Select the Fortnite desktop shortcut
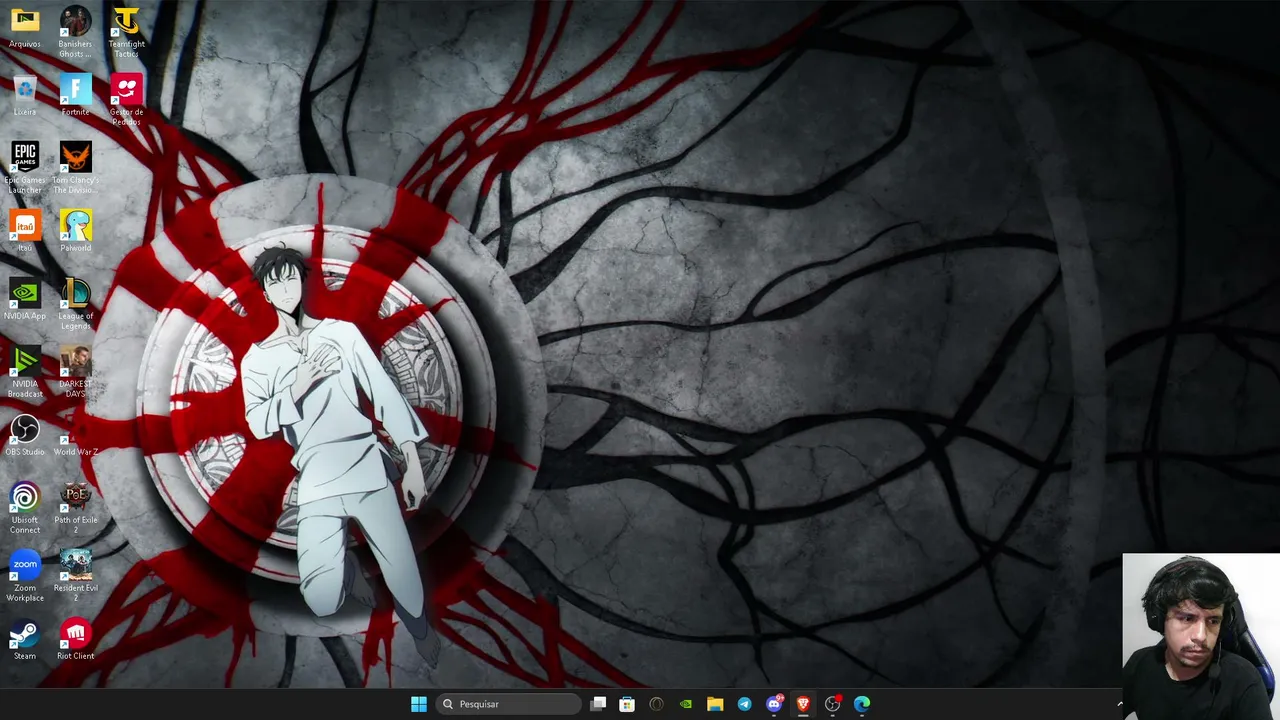Image resolution: width=1280 pixels, height=720 pixels. click(x=75, y=96)
